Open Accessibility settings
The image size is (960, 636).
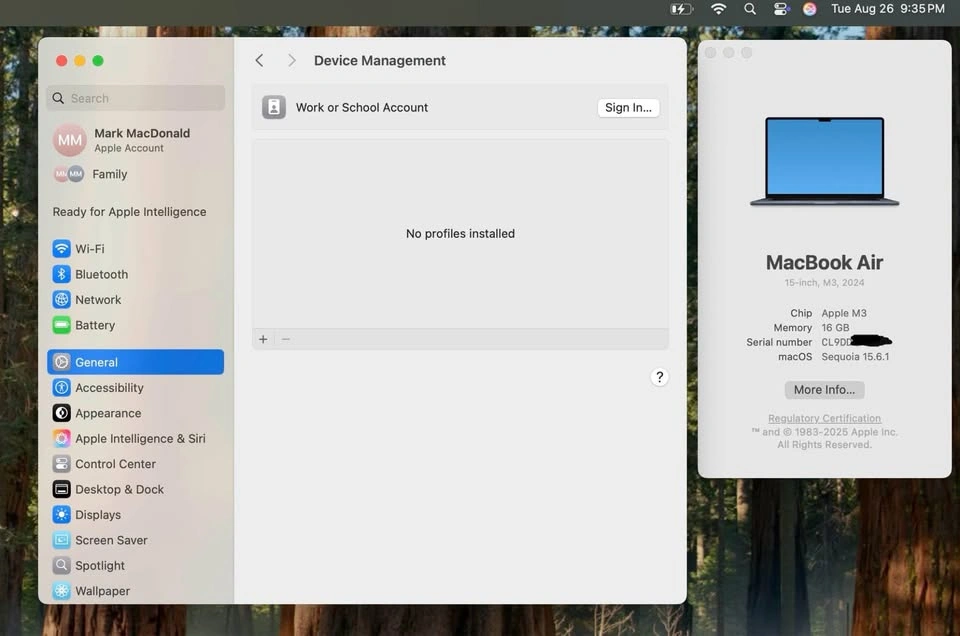pyautogui.click(x=108, y=388)
